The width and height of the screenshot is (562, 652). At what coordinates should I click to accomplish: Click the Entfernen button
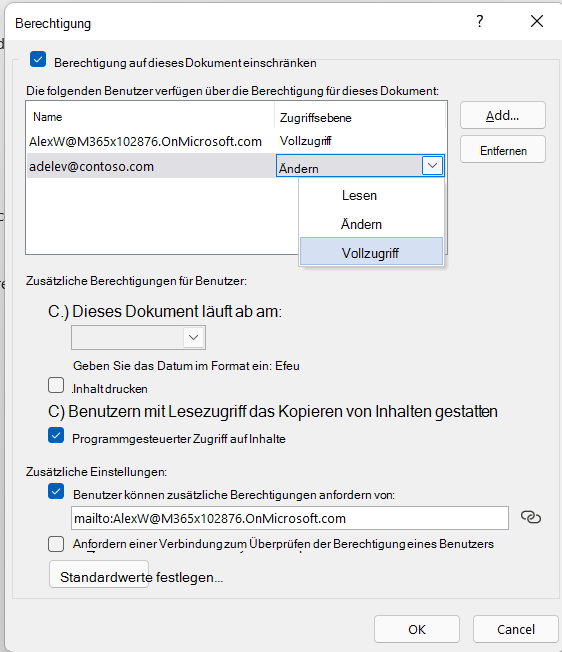503,149
